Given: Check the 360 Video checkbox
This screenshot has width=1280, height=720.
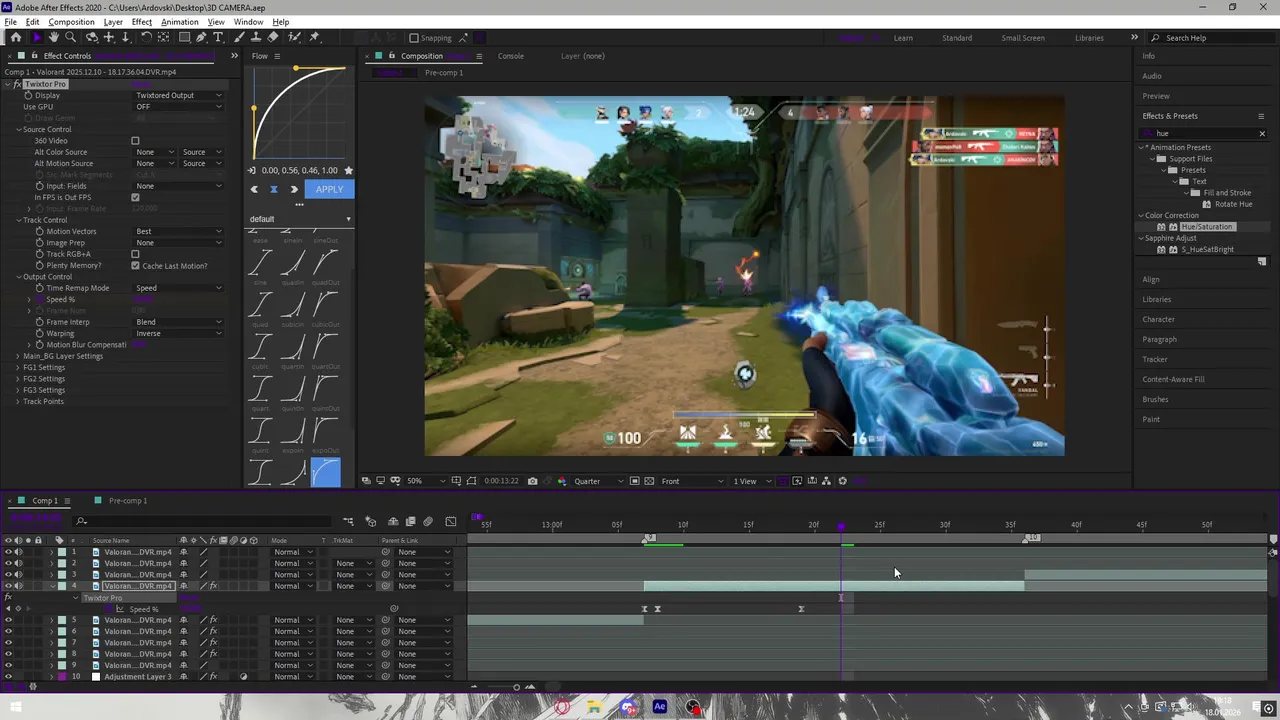Looking at the screenshot, I should tap(135, 141).
